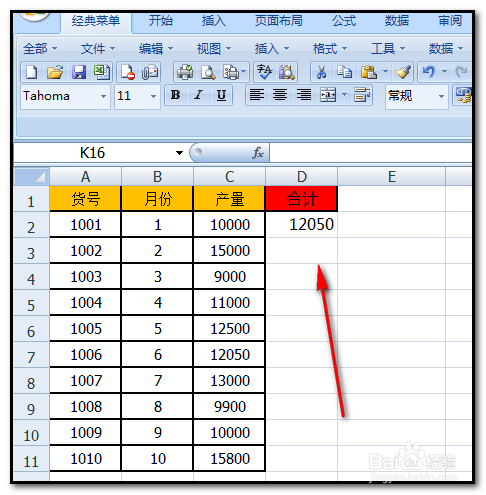
Task: Open the research binoculars icon
Action: pyautogui.click(x=287, y=72)
